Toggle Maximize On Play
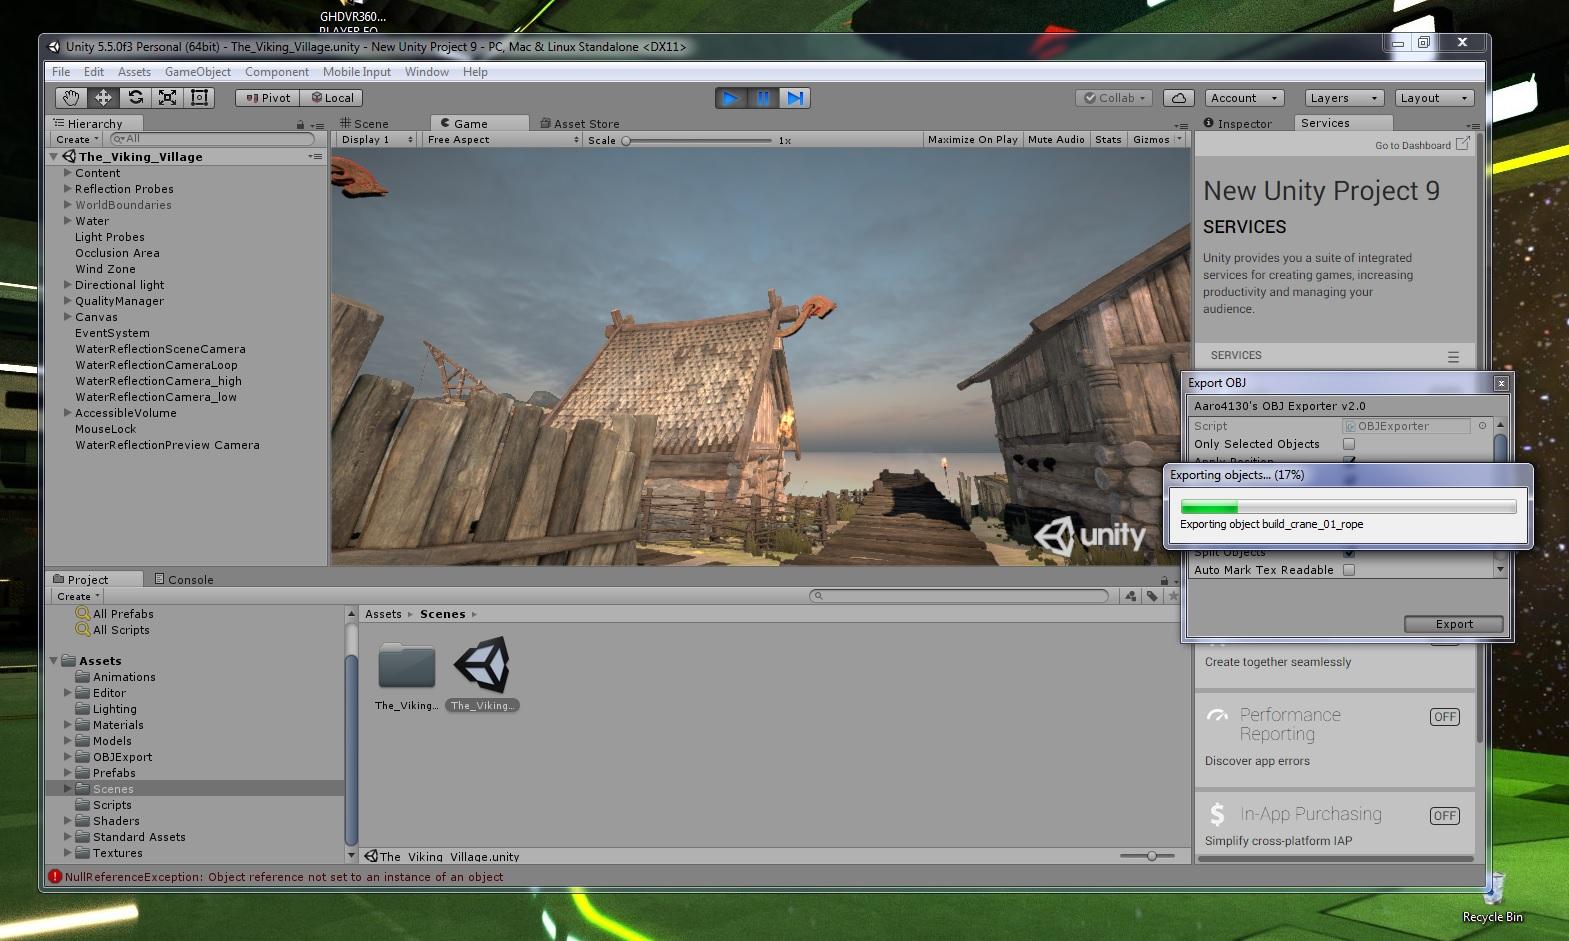The height and width of the screenshot is (941, 1569). [x=972, y=140]
